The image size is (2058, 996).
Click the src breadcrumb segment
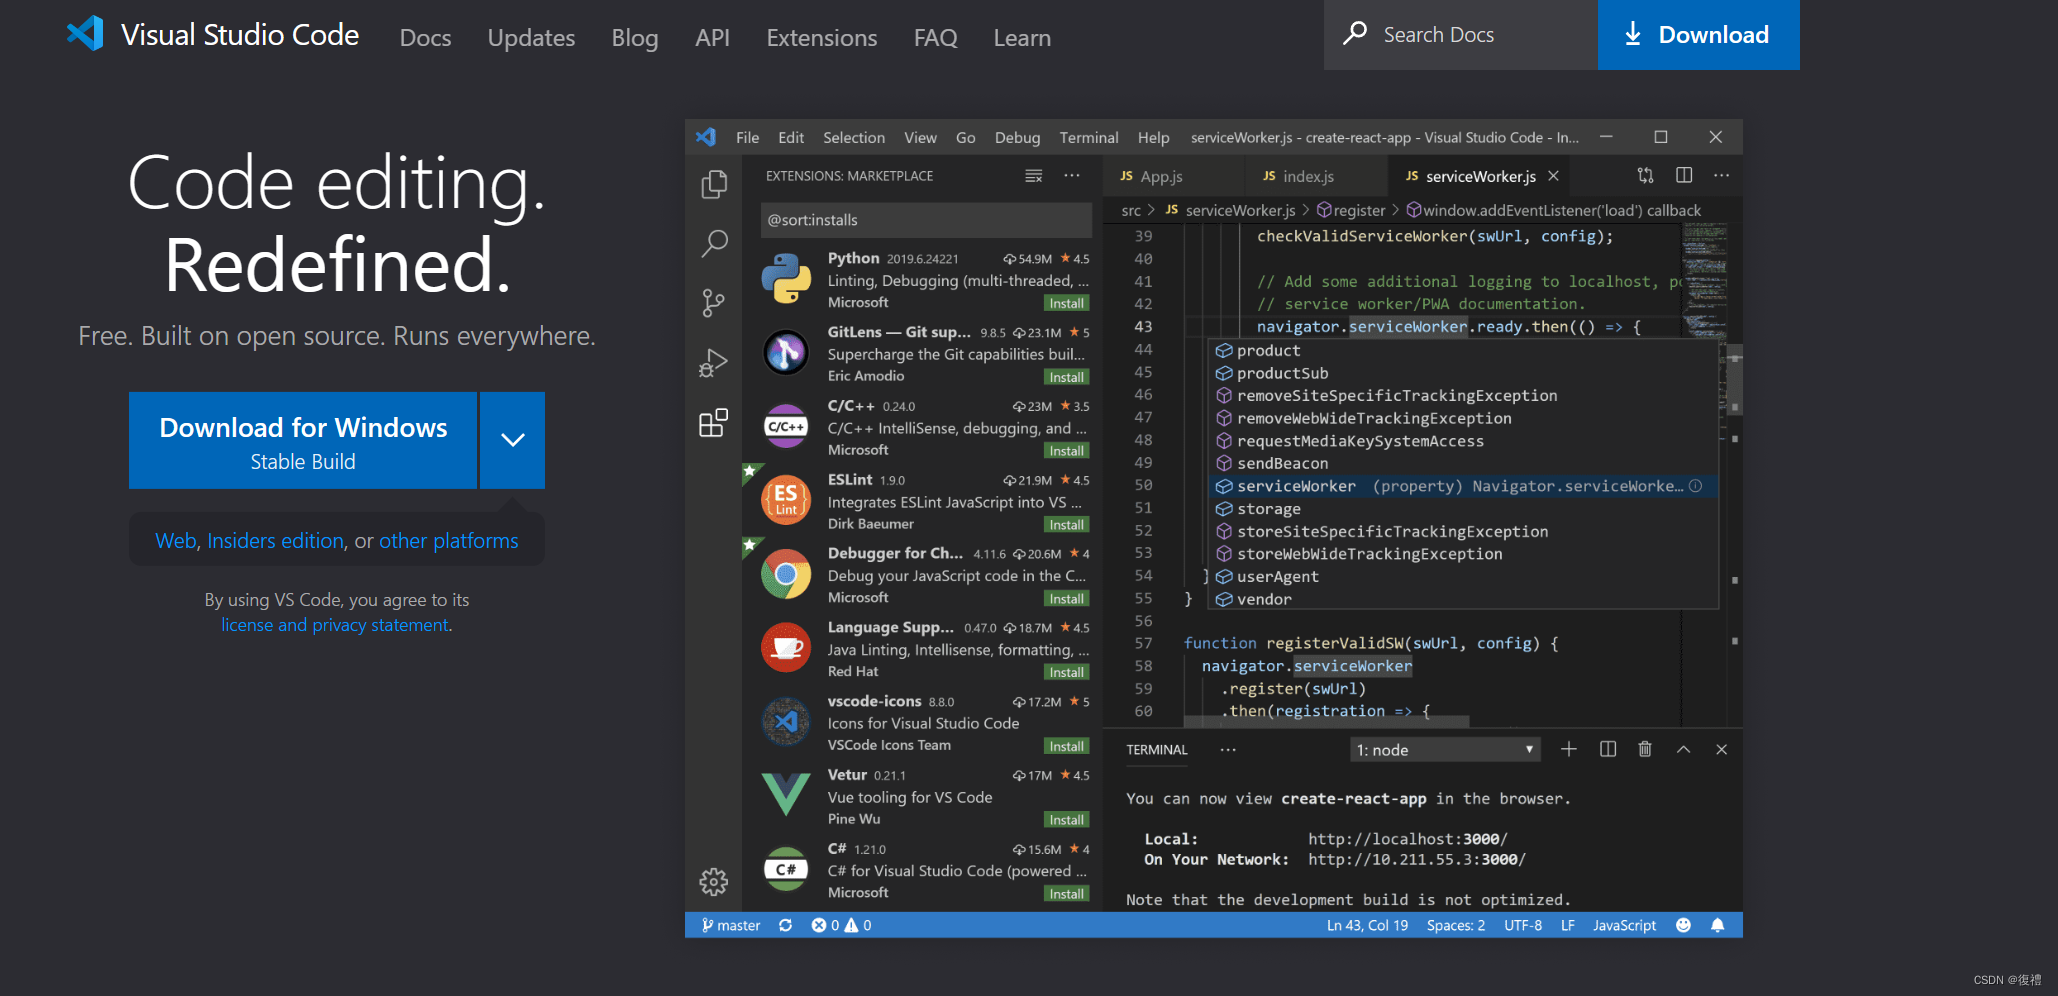coord(1131,210)
